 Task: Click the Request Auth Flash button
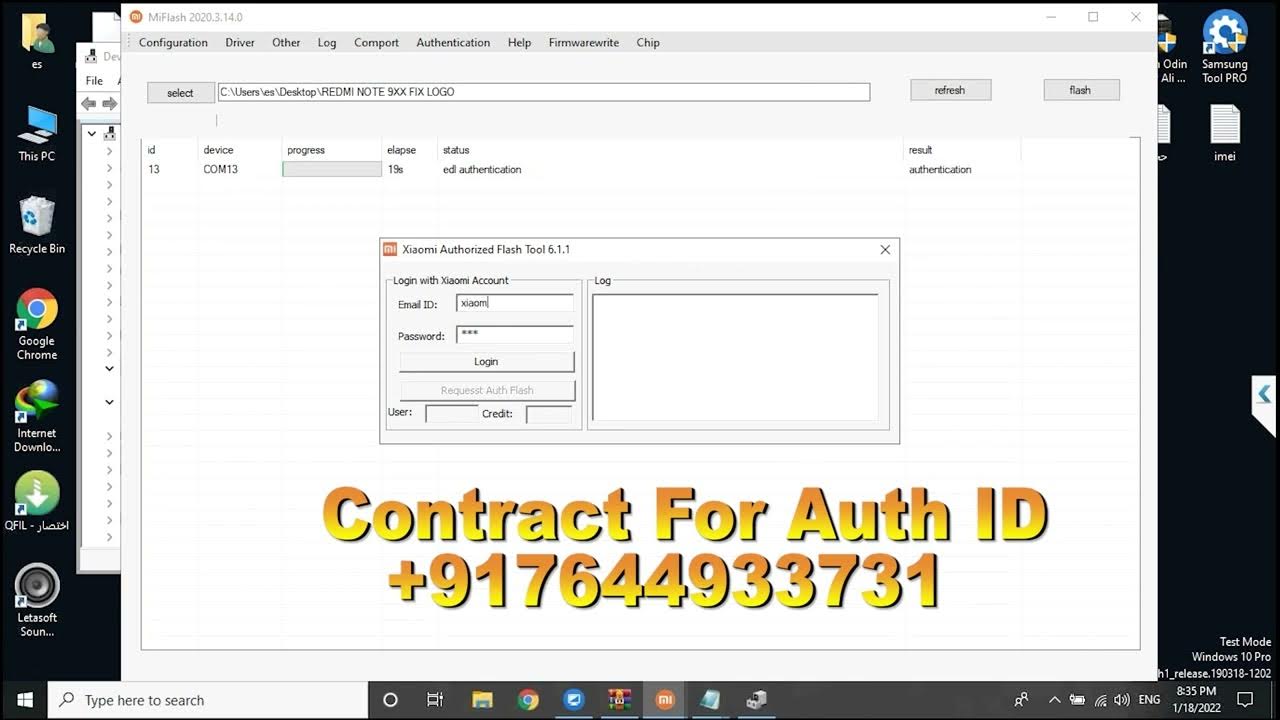pos(487,390)
